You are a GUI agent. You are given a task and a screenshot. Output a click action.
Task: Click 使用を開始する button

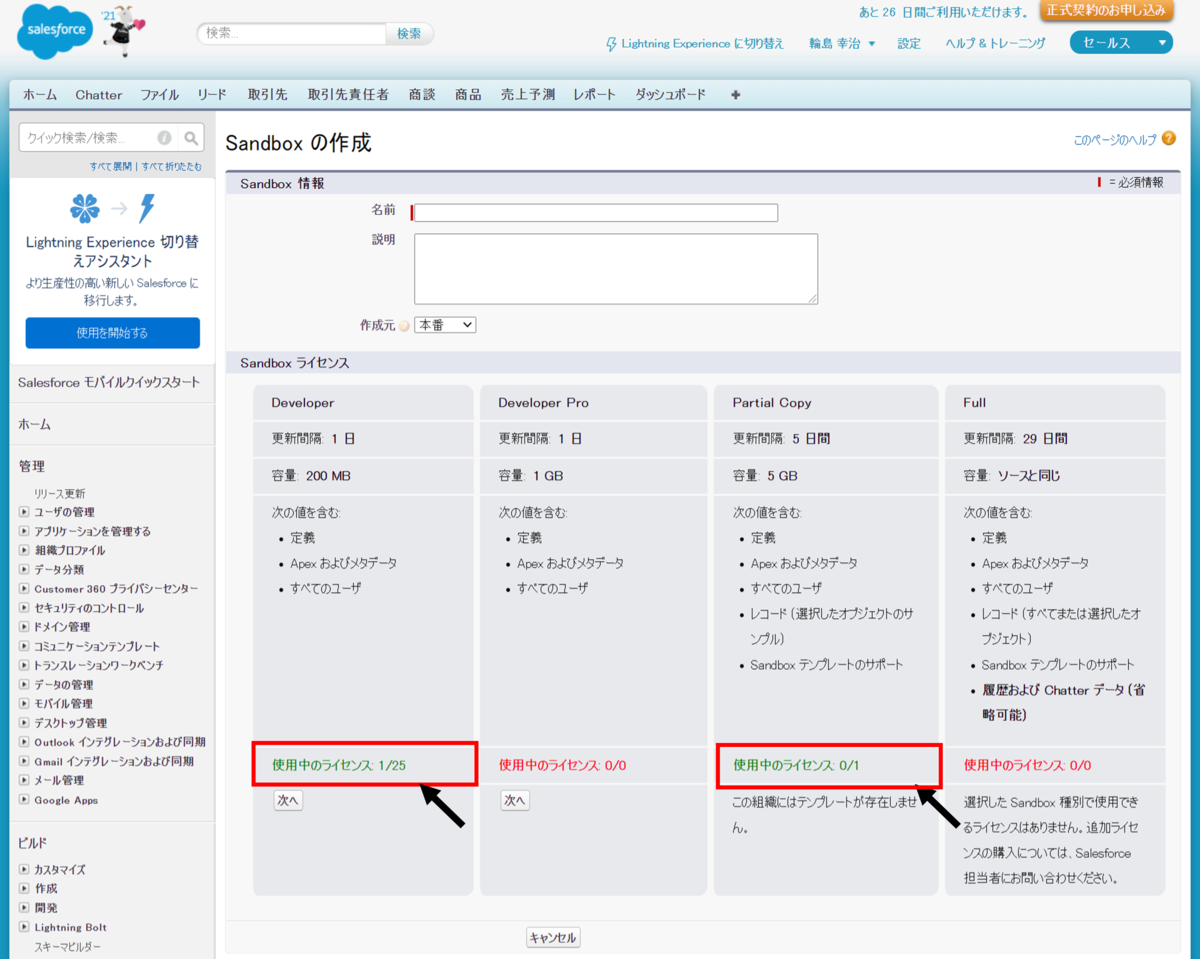(x=112, y=333)
